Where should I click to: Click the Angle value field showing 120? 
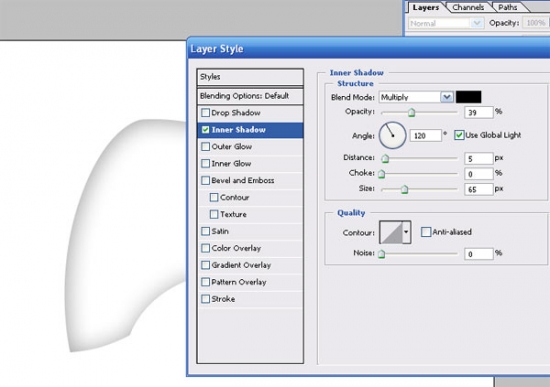426,135
